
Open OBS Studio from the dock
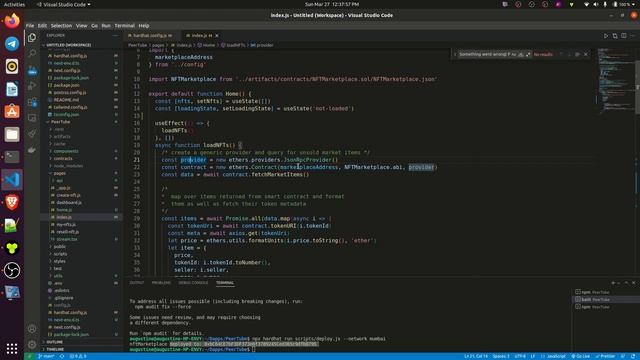tap(12, 270)
